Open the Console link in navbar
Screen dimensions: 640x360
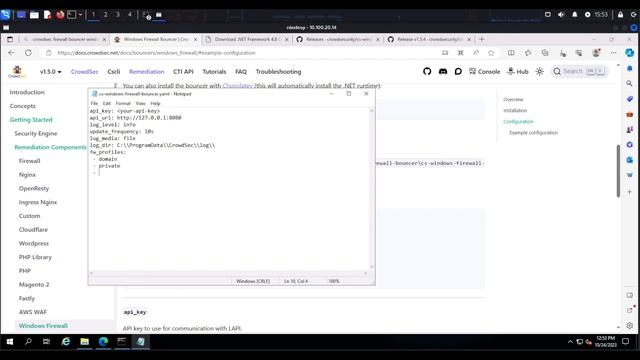point(484,71)
